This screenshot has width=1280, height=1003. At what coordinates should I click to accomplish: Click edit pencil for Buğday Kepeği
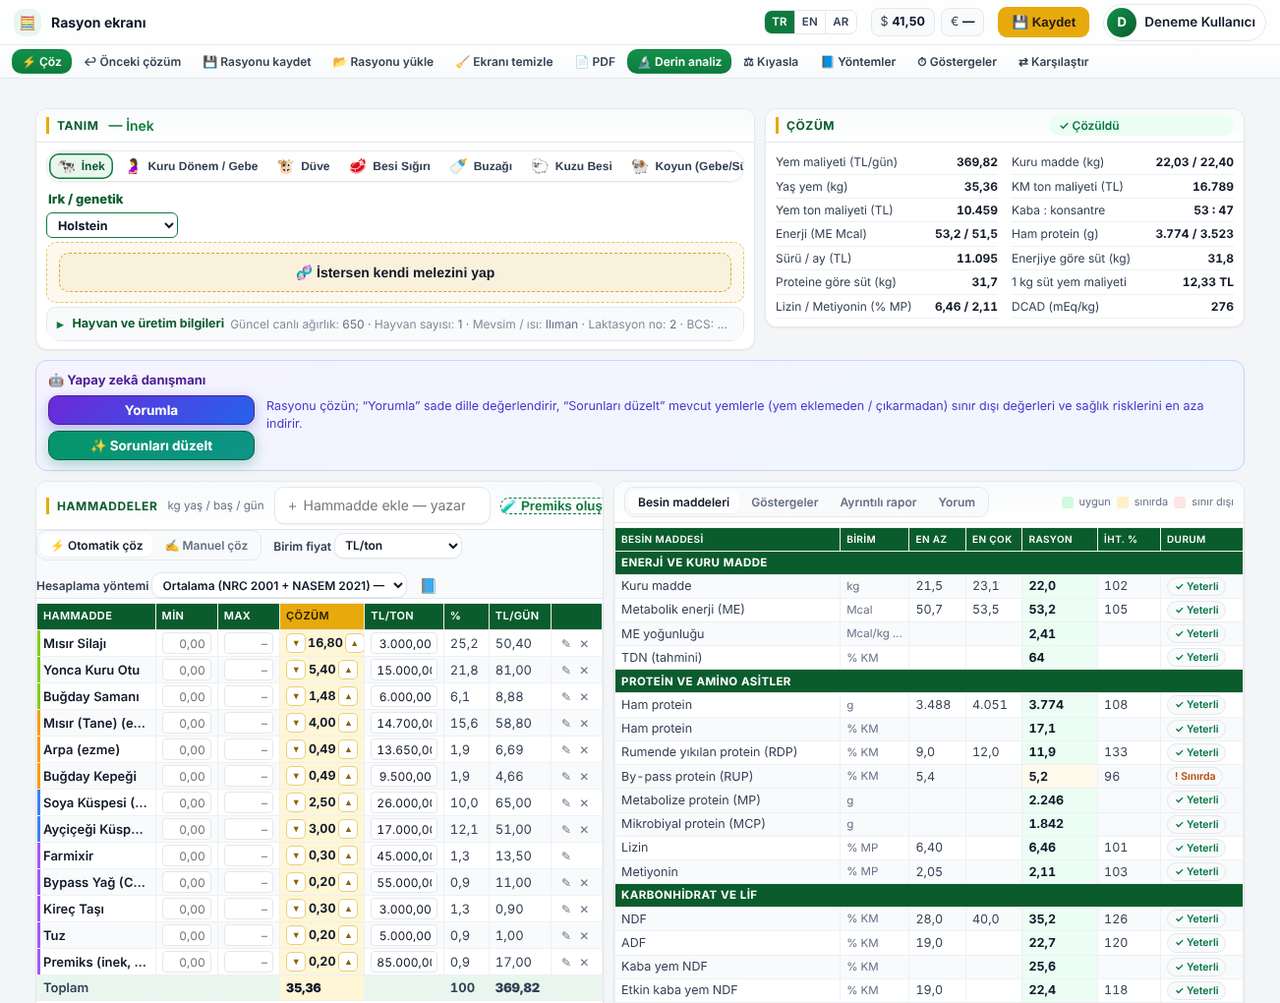[566, 776]
